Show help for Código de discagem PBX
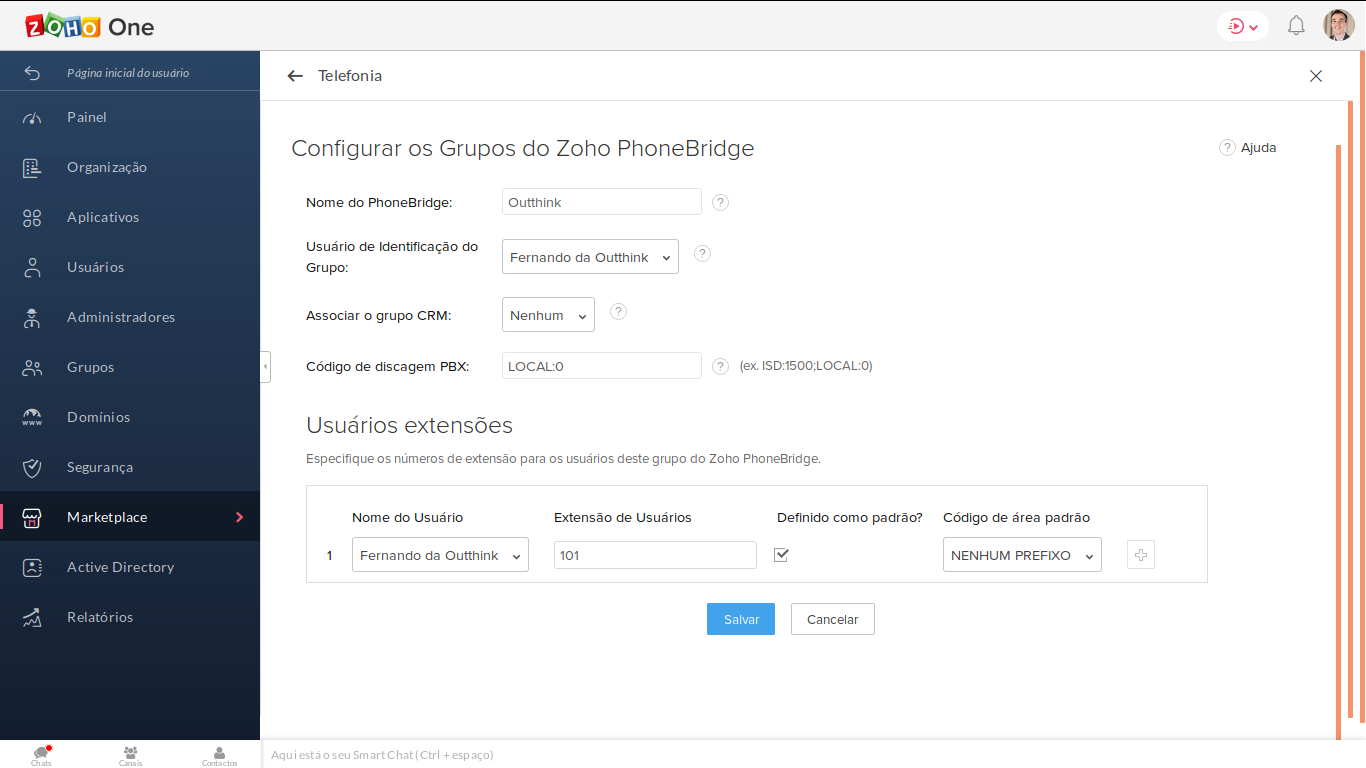Image resolution: width=1366 pixels, height=768 pixels. 720,366
